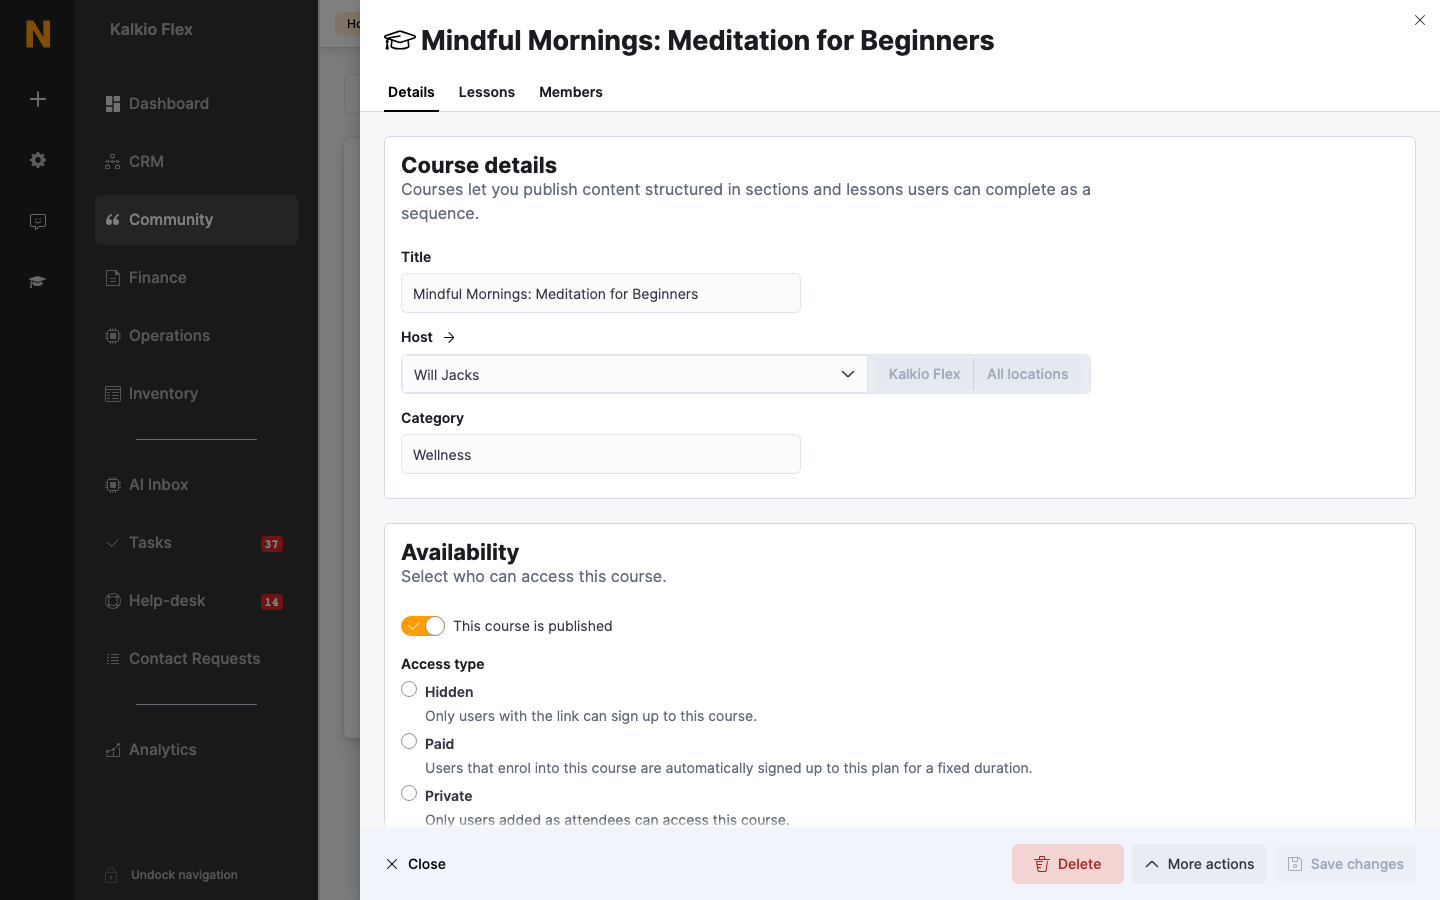Click the Close button at bottom

416,864
